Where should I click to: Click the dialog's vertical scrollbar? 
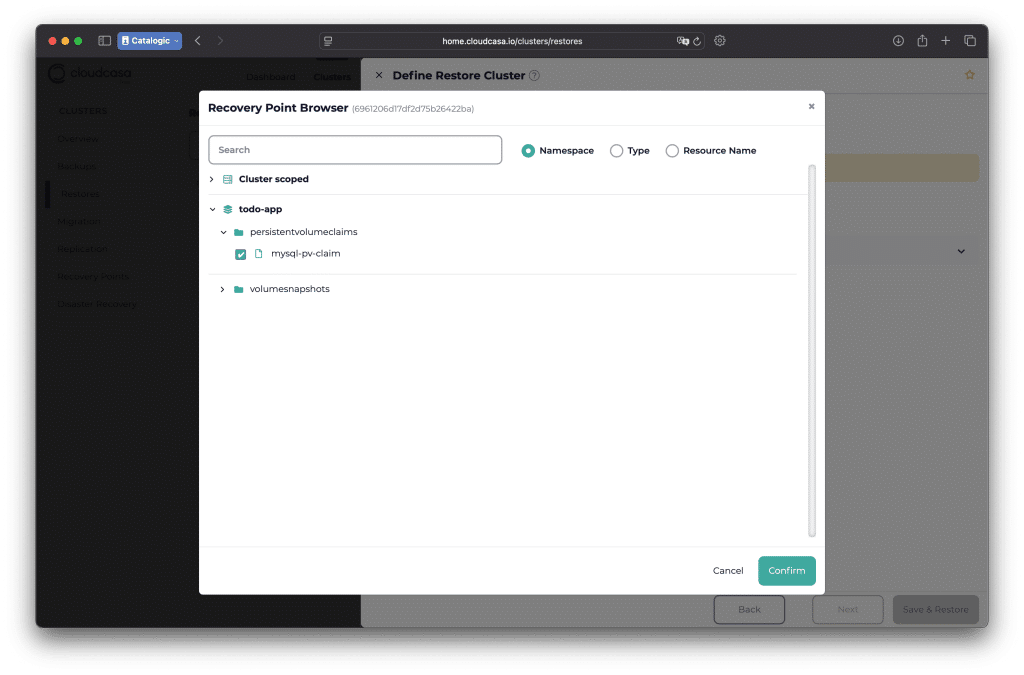coord(811,350)
